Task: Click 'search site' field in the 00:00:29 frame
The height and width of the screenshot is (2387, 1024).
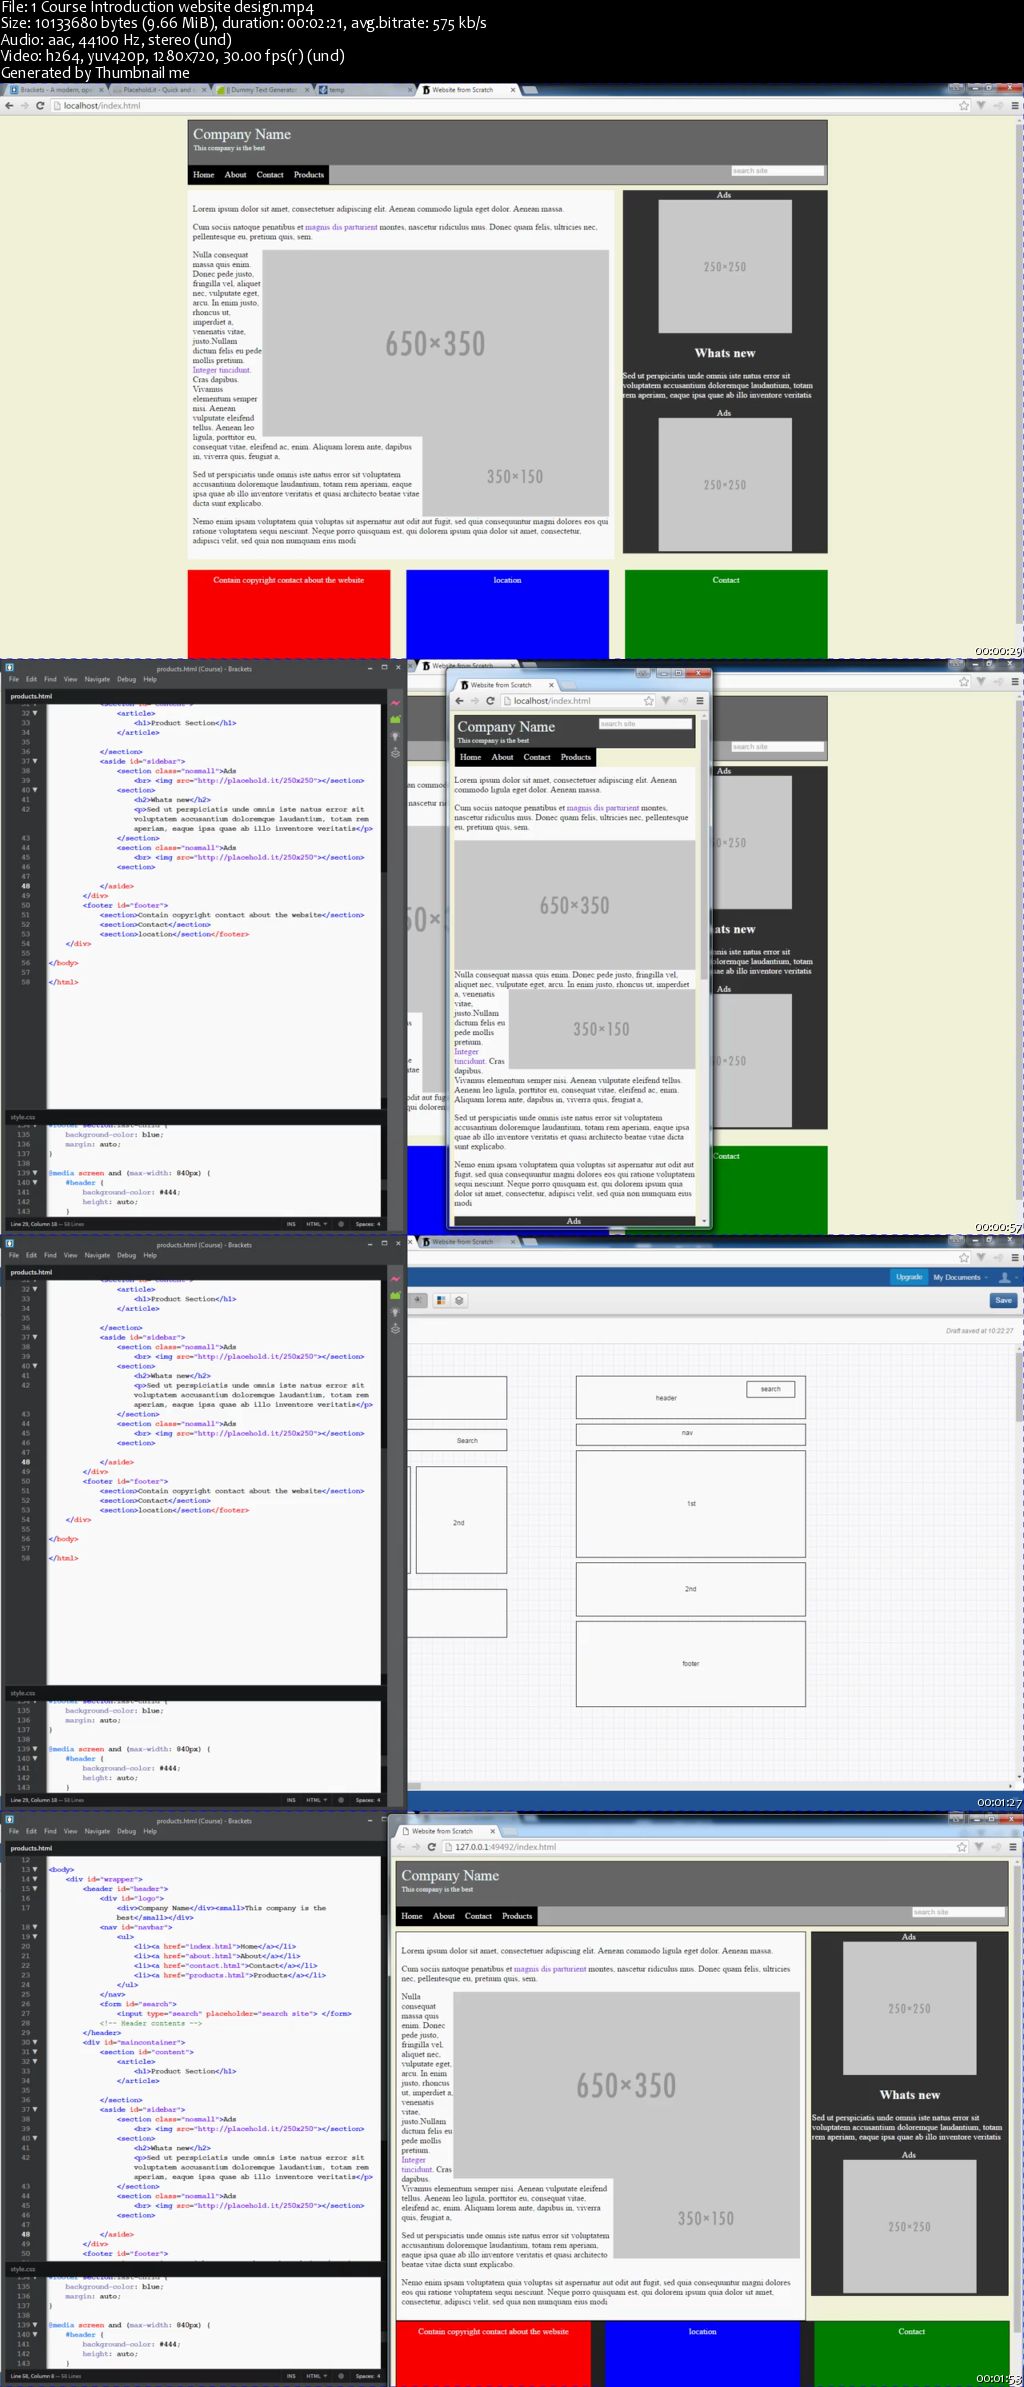Action: coord(777,171)
